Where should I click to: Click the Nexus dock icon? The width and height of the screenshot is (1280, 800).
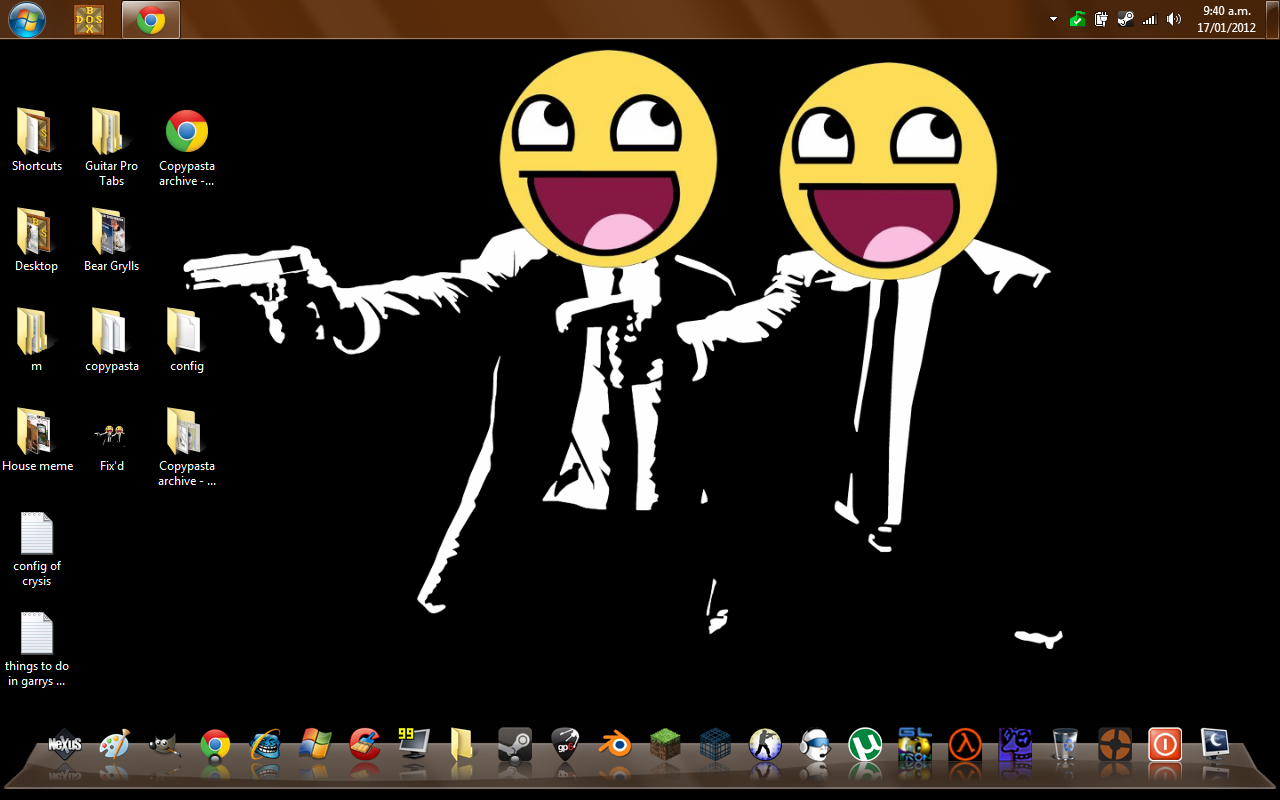(x=64, y=744)
